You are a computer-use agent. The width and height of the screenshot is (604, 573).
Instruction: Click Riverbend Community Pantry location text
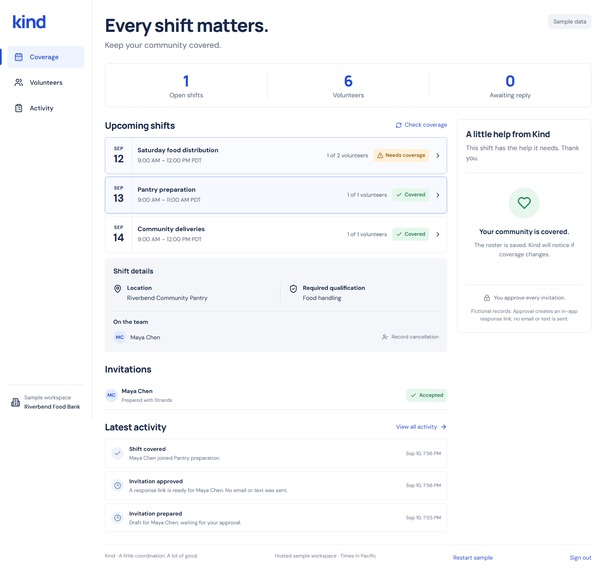[x=167, y=298]
